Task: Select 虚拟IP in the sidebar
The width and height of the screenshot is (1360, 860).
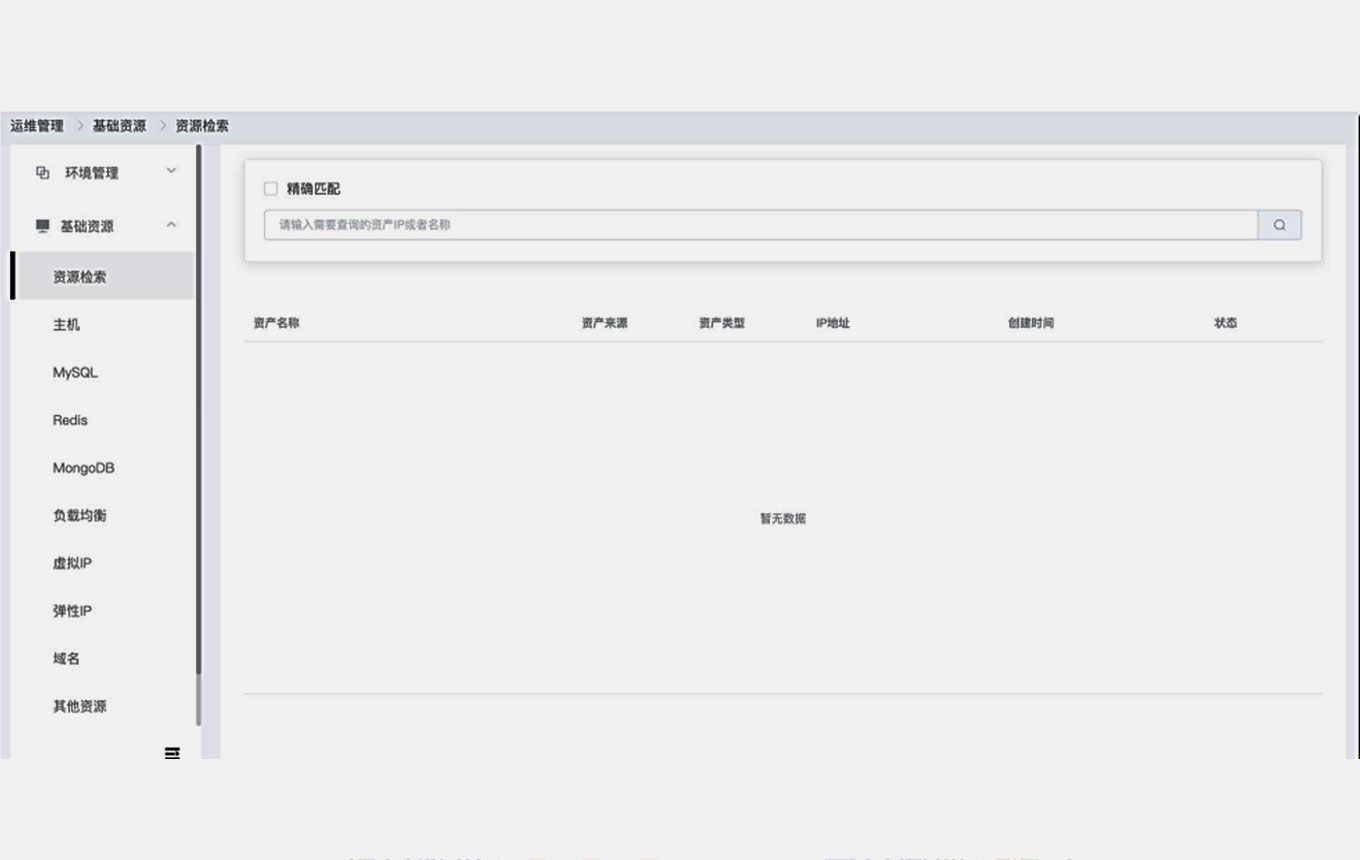Action: 72,563
